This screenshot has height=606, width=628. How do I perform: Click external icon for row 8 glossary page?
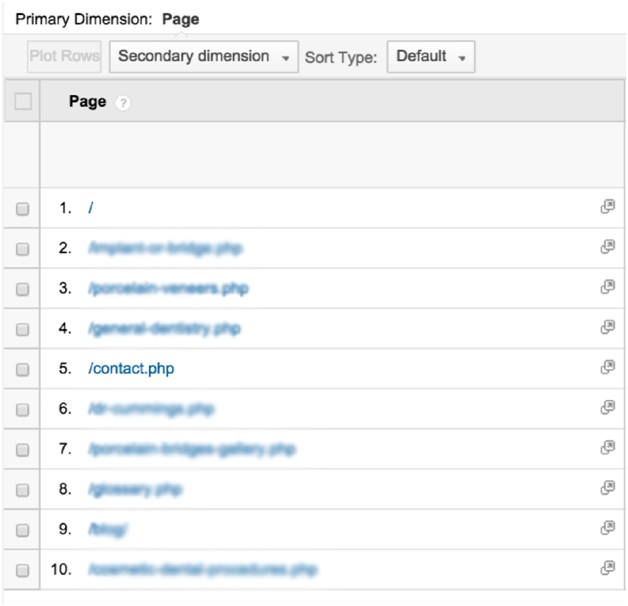tap(606, 488)
